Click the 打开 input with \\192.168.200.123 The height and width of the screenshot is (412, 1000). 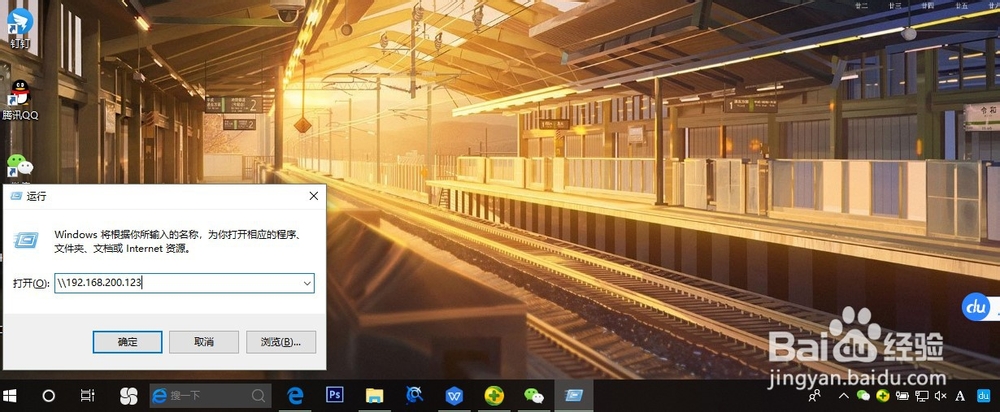tap(184, 283)
